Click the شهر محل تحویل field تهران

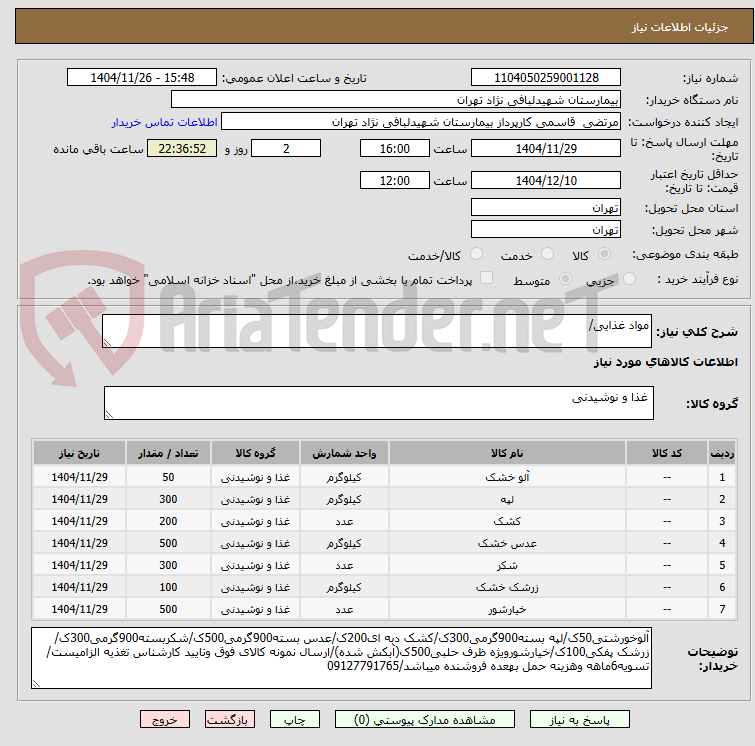click(546, 230)
